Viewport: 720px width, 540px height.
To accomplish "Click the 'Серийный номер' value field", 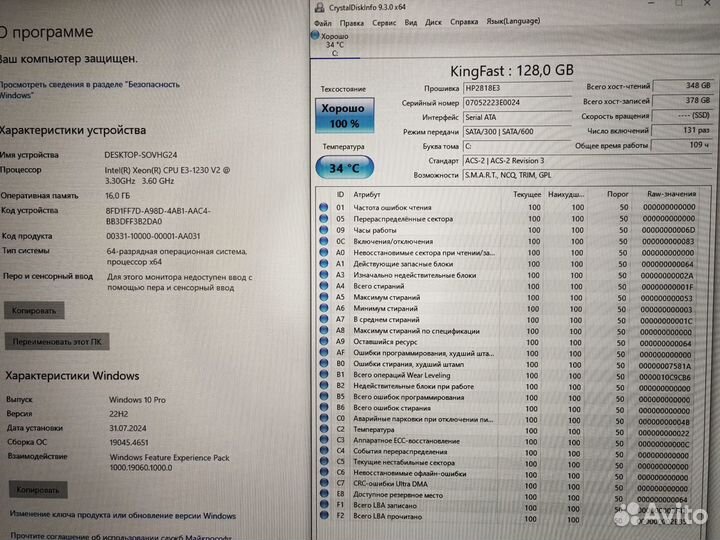I will tap(518, 103).
